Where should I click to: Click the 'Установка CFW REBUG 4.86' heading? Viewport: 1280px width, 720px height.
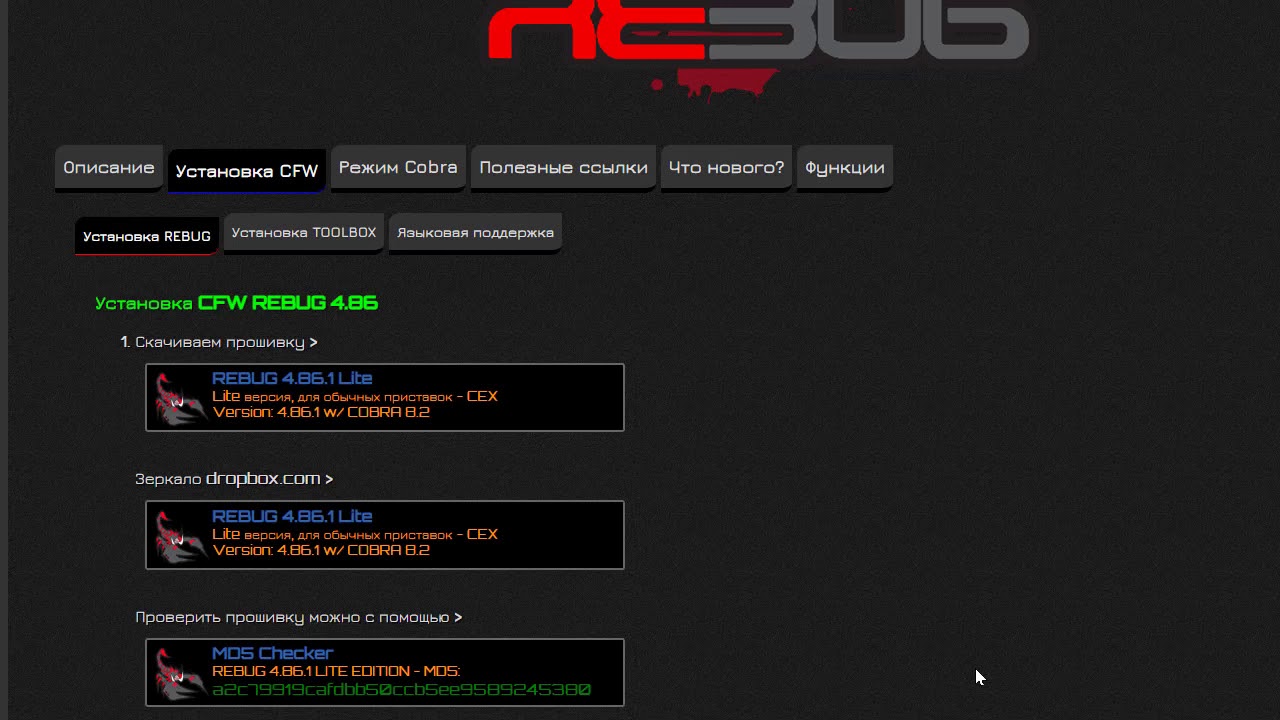[x=237, y=303]
